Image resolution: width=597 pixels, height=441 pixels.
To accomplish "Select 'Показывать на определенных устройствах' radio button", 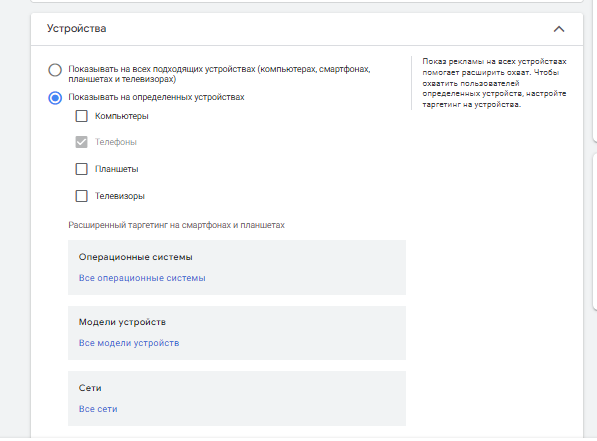I will coord(55,98).
